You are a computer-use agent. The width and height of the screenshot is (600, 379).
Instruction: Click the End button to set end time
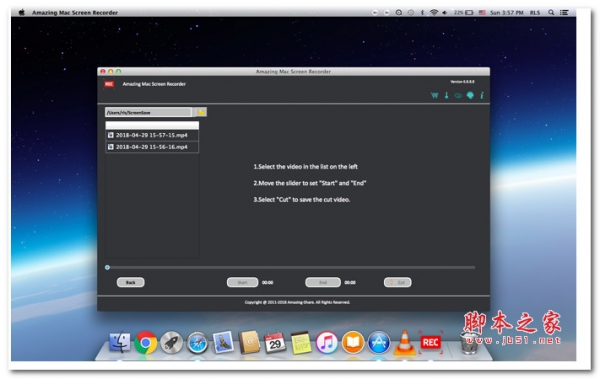[323, 283]
